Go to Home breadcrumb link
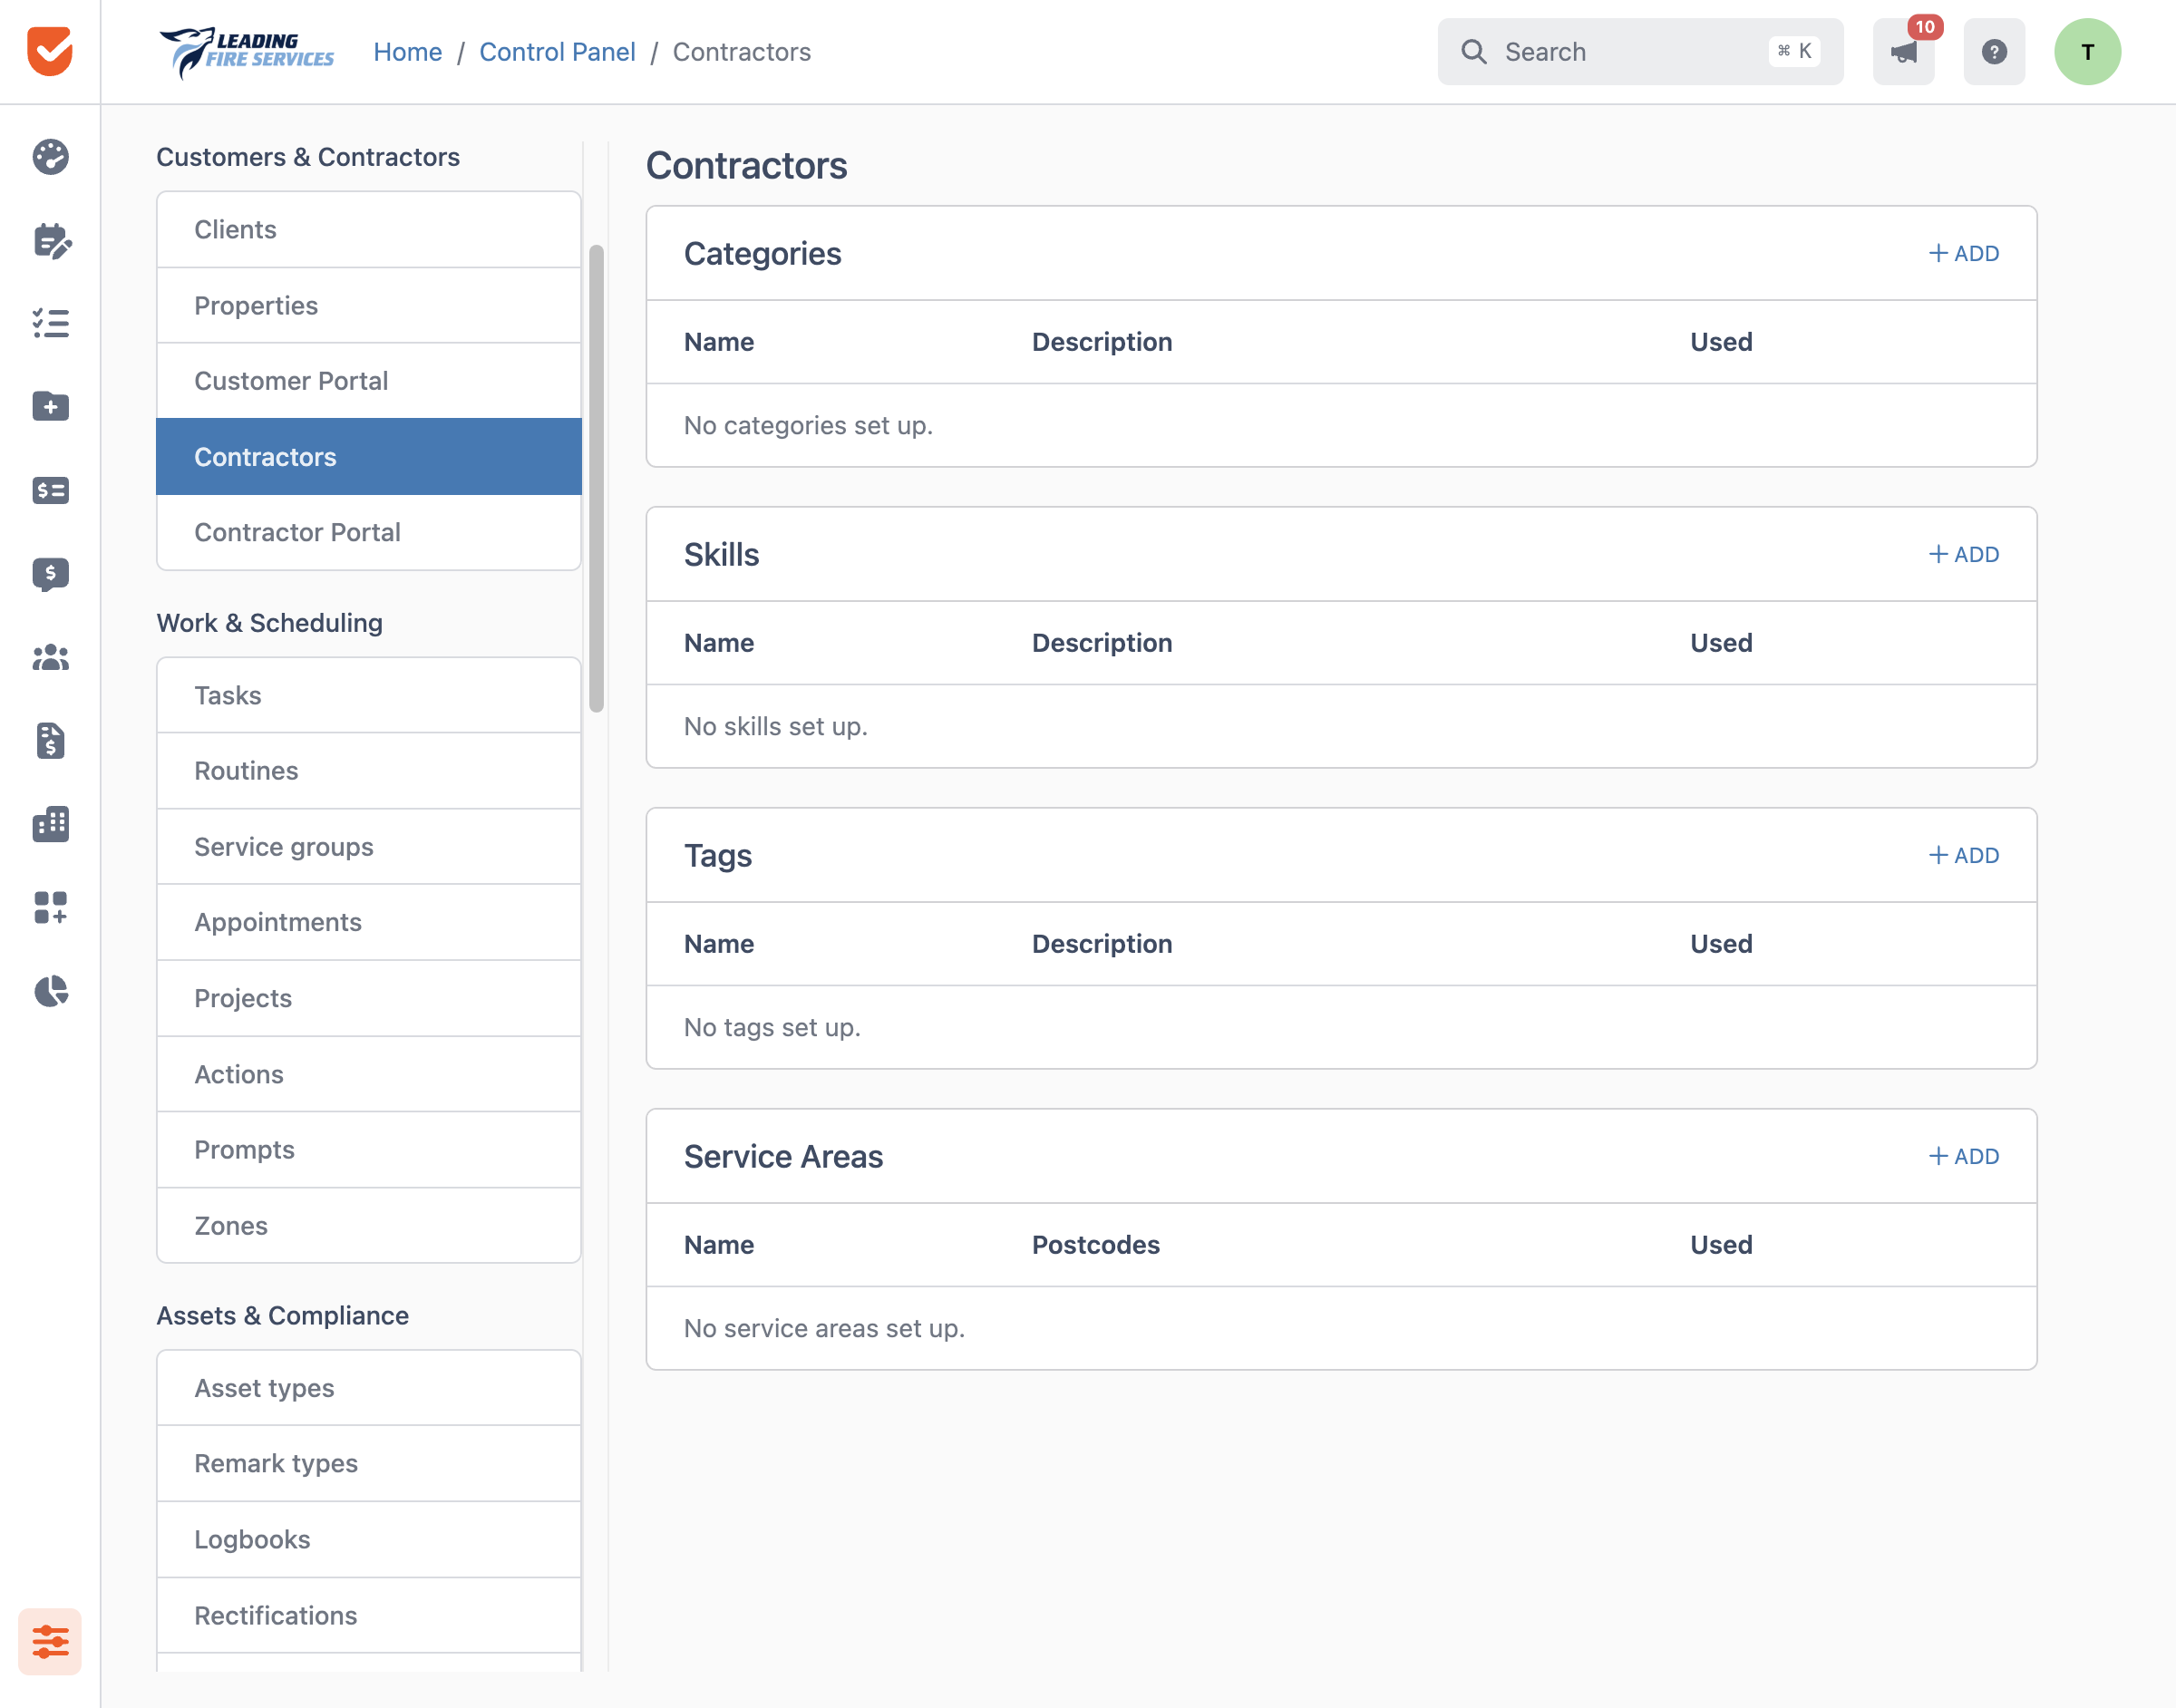The width and height of the screenshot is (2176, 1708). pyautogui.click(x=407, y=52)
